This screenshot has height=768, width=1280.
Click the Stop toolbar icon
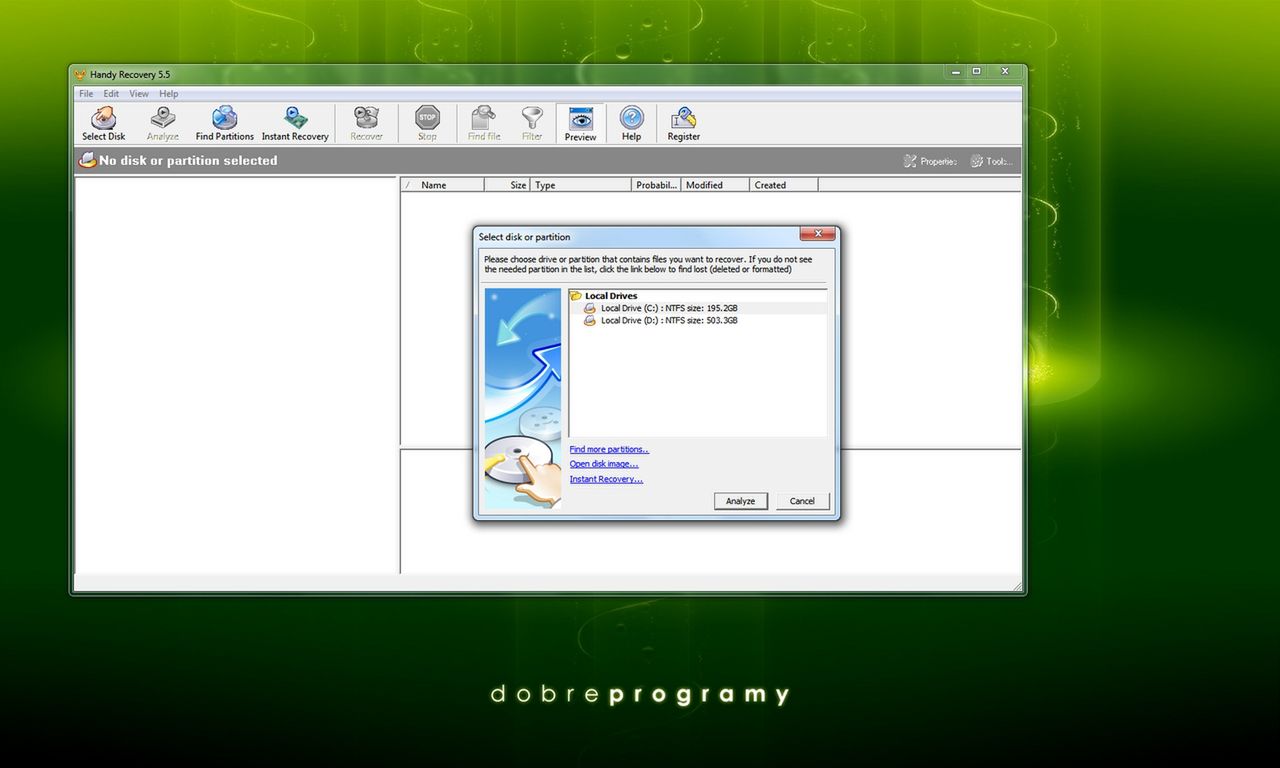(427, 118)
